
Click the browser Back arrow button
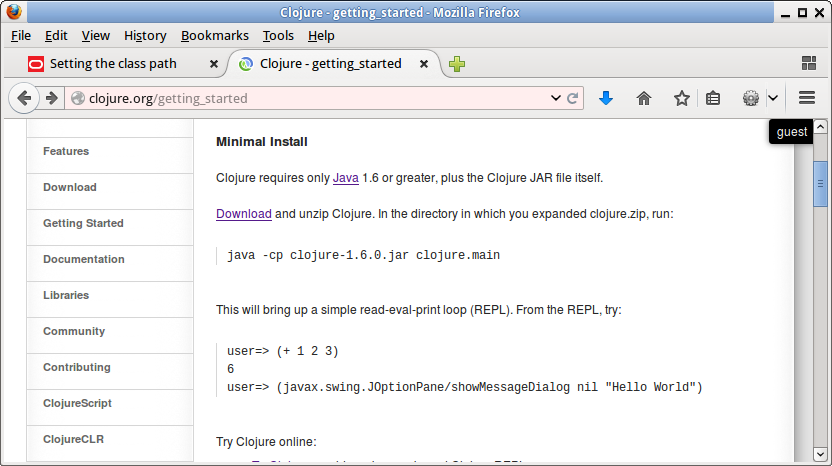click(x=24, y=98)
